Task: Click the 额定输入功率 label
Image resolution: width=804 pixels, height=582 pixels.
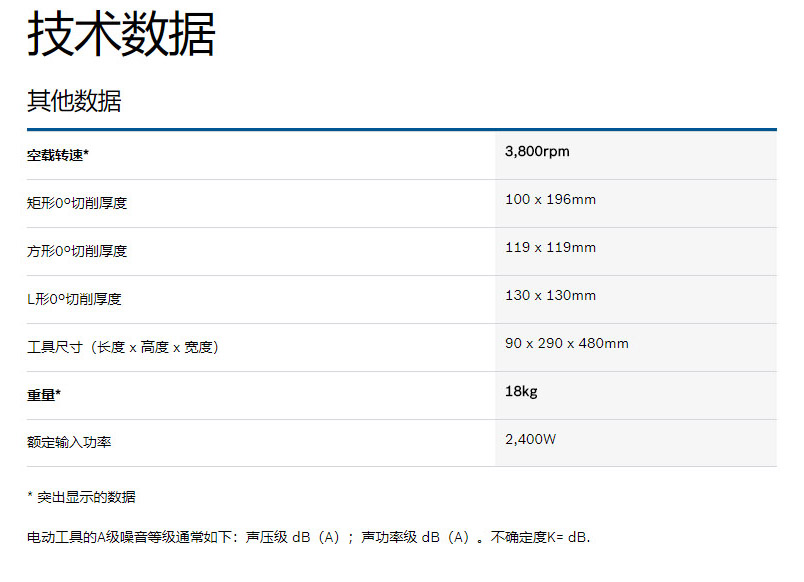Action: (69, 442)
